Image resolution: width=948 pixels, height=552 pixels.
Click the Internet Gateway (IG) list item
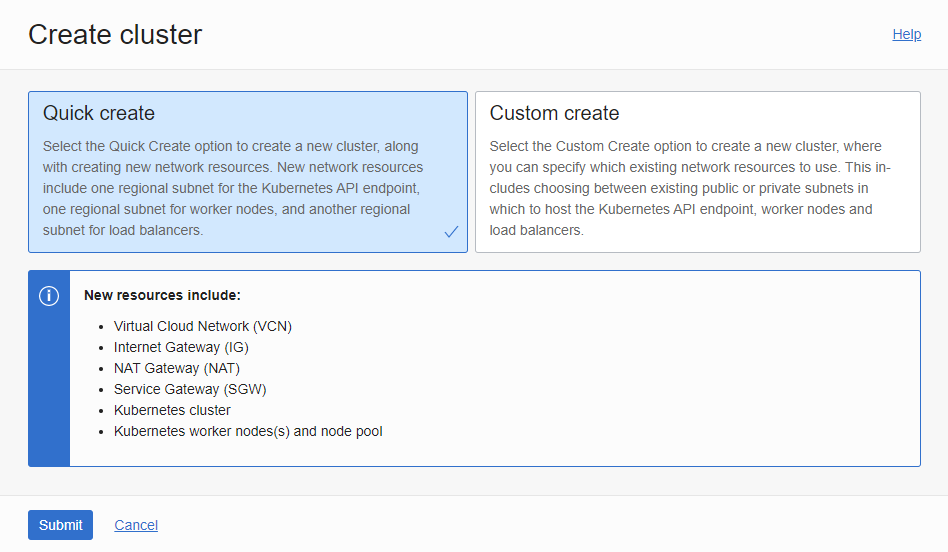coord(181,347)
